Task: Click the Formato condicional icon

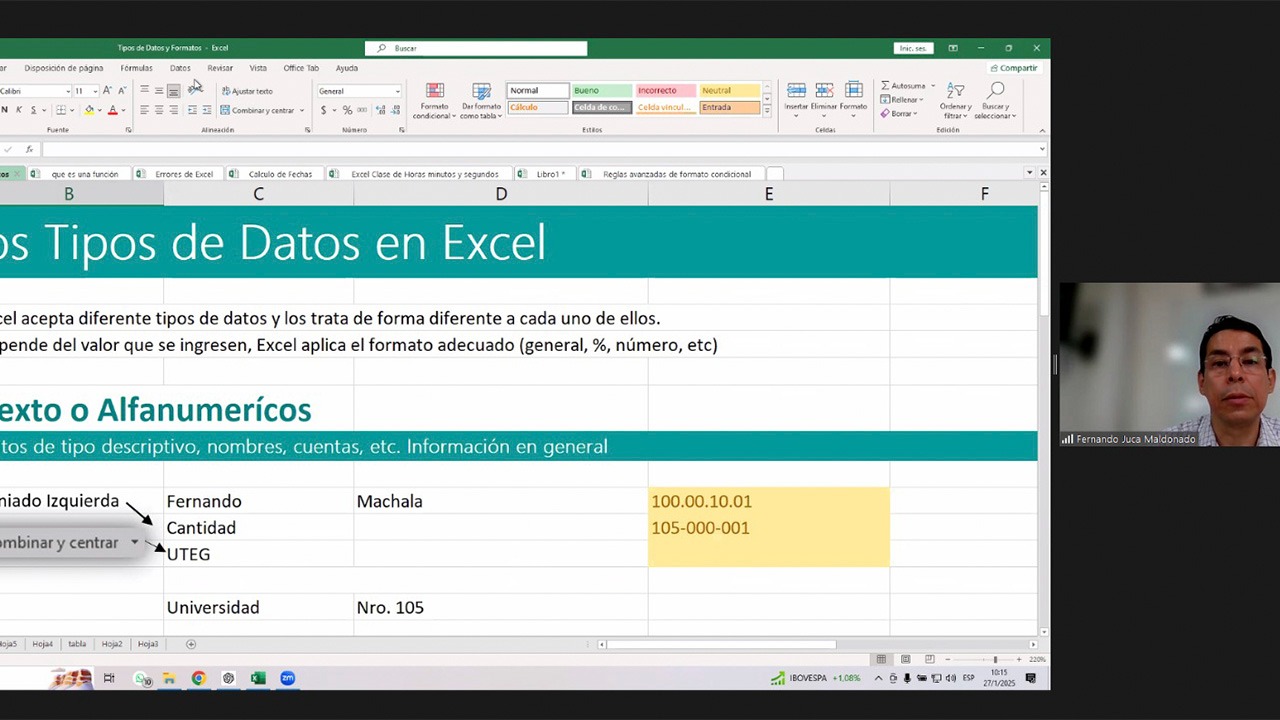Action: click(435, 91)
